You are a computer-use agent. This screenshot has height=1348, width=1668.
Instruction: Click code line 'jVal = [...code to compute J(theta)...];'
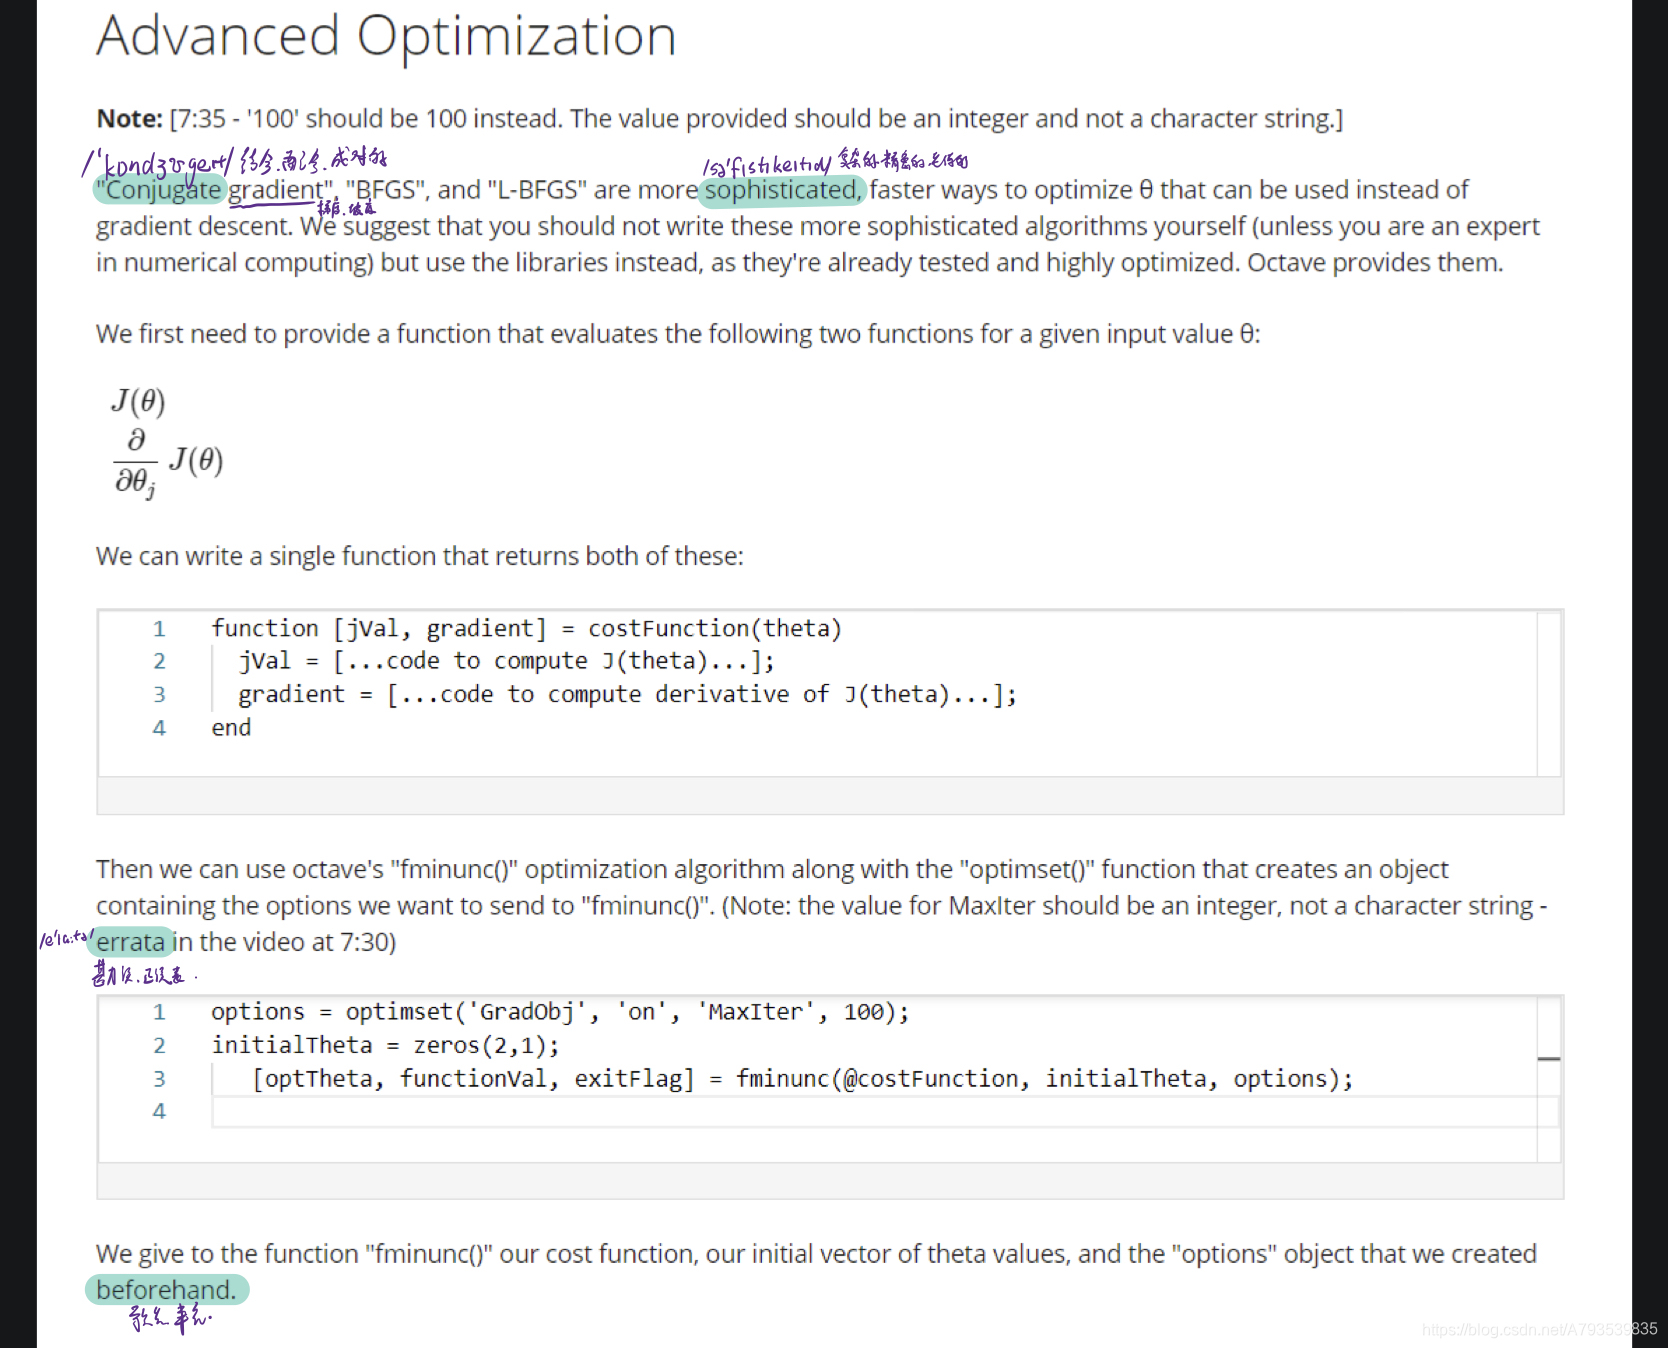point(506,661)
